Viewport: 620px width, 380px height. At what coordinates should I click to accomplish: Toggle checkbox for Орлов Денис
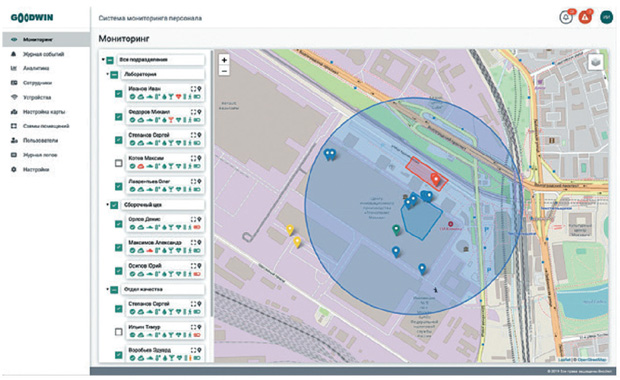(118, 224)
